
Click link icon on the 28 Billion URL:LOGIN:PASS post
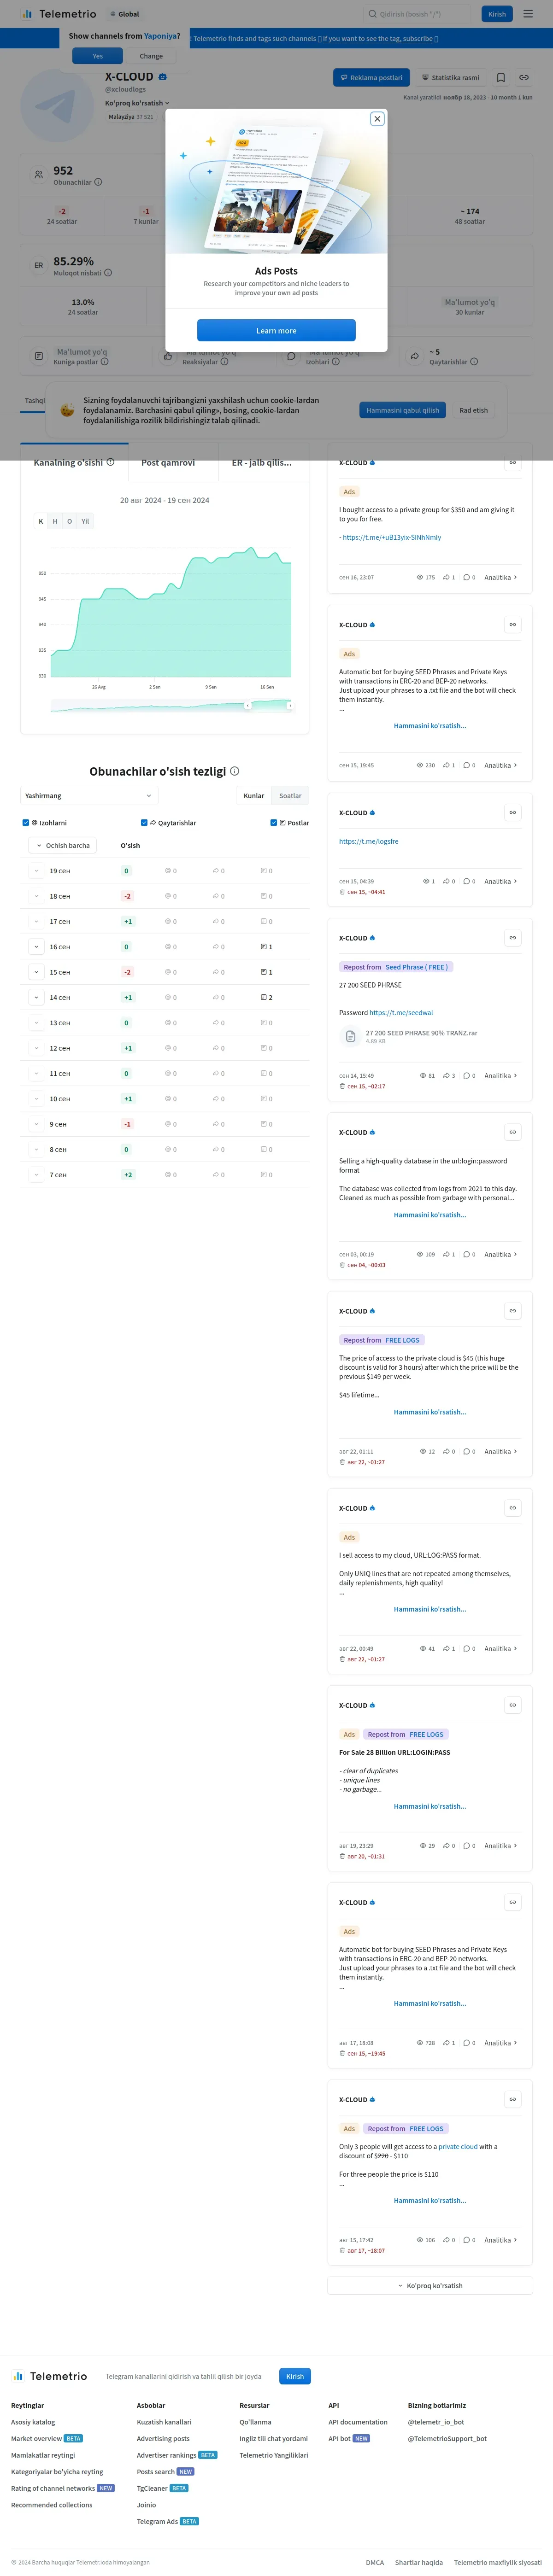(x=513, y=1705)
